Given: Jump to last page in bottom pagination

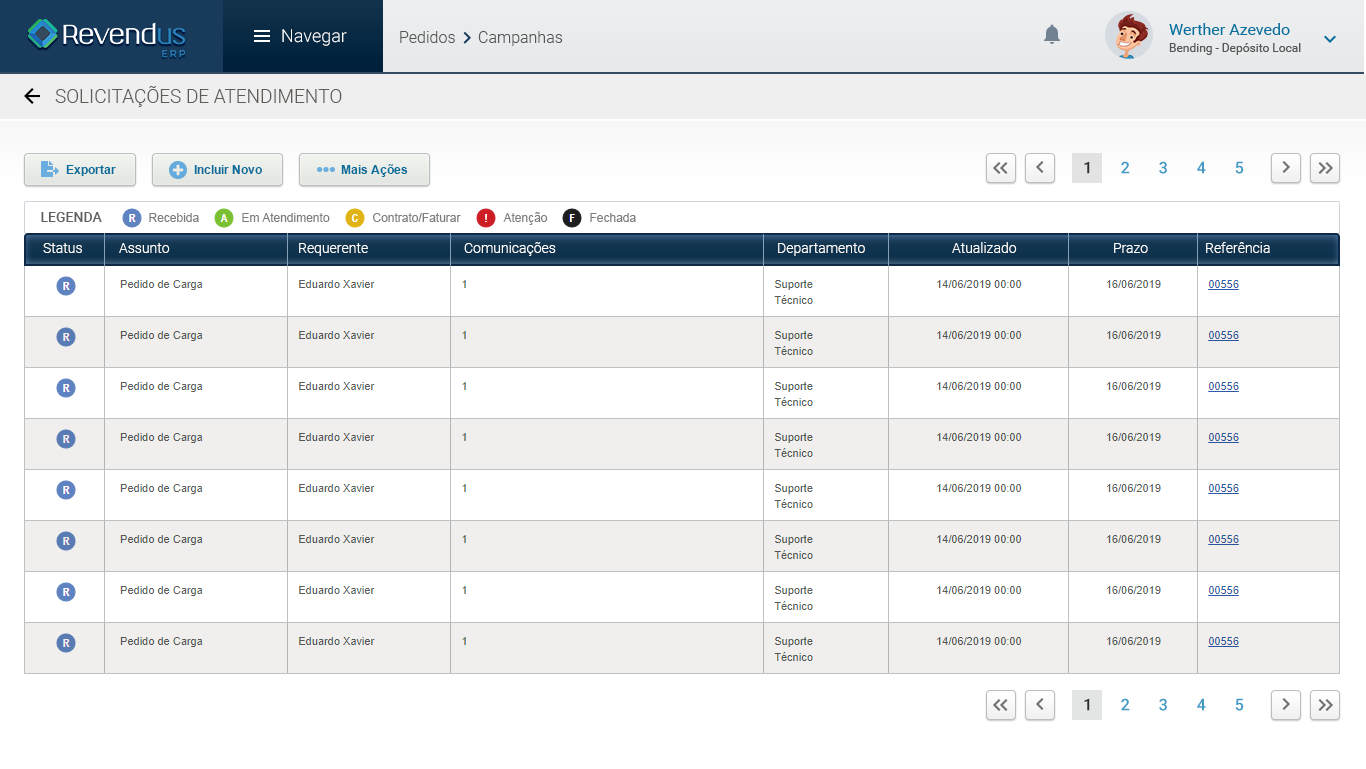Looking at the screenshot, I should point(1325,705).
